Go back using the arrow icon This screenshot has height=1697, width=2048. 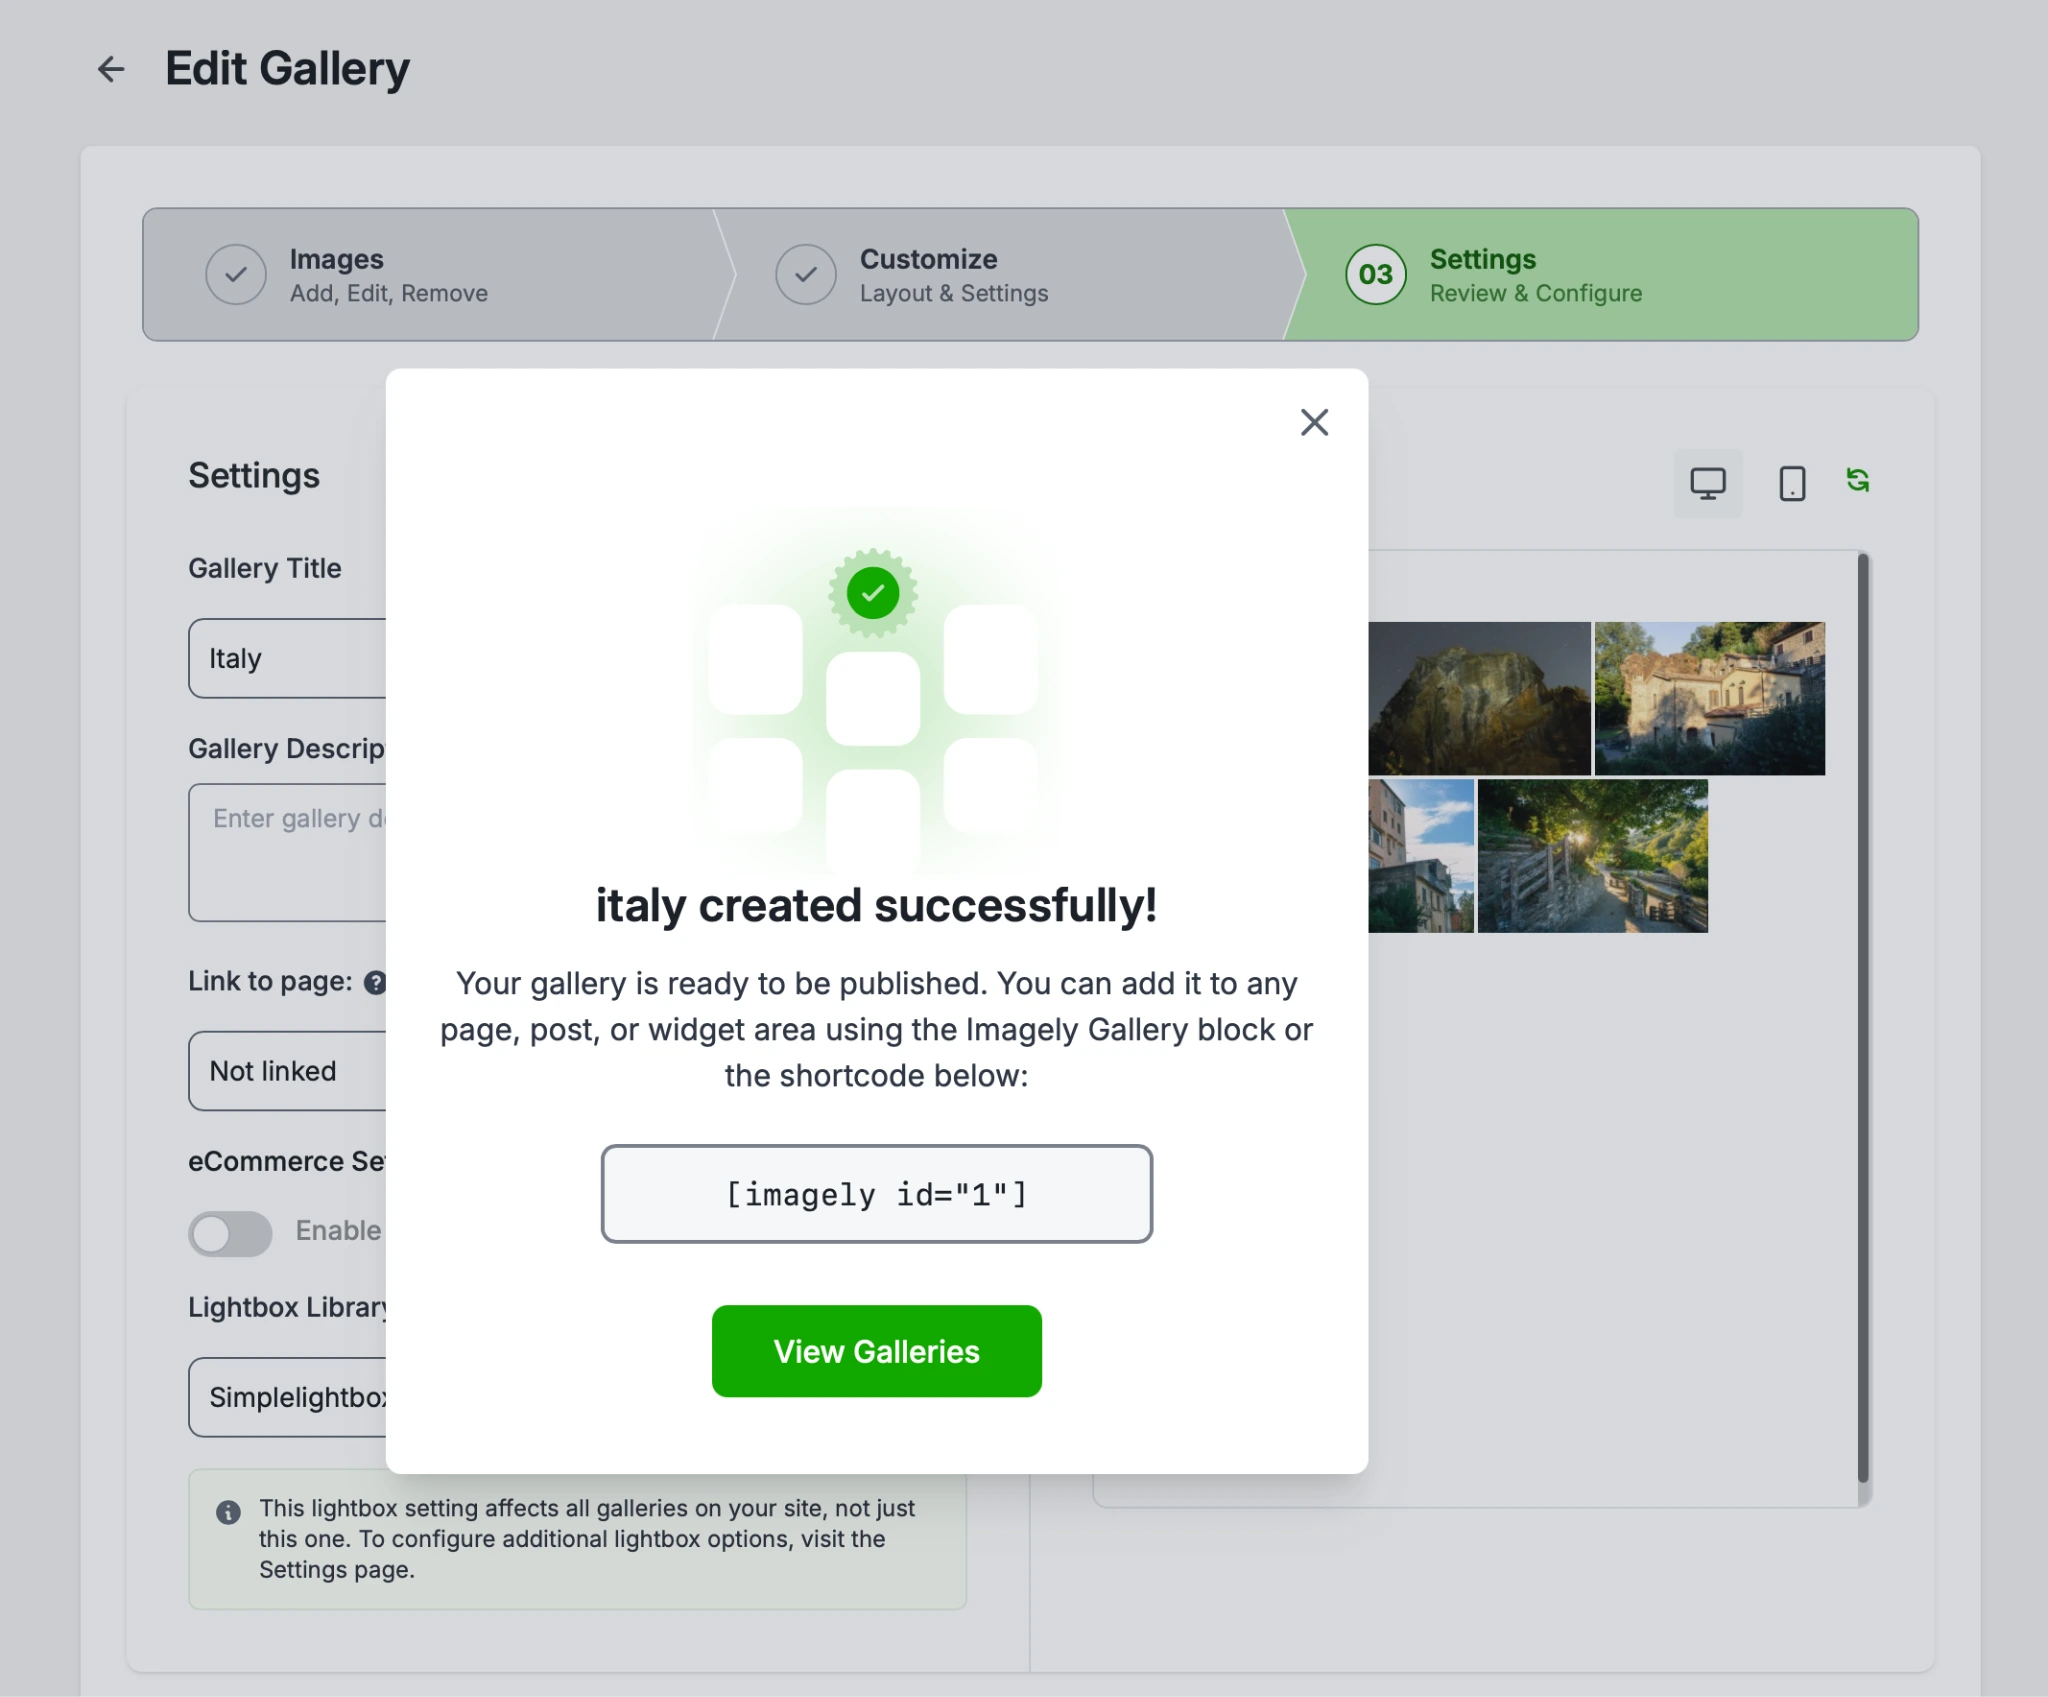[x=111, y=69]
